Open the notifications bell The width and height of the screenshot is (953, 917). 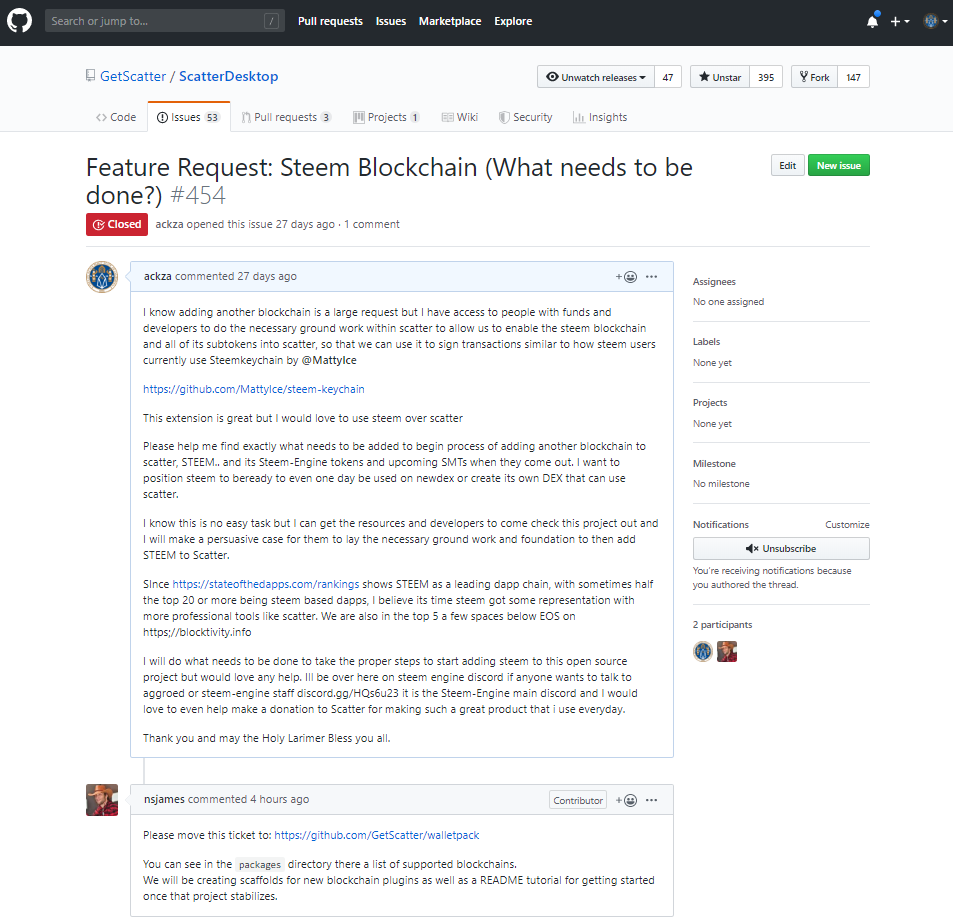(872, 21)
